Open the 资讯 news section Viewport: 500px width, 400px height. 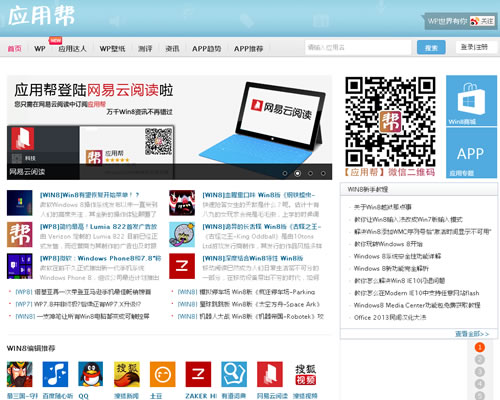point(172,49)
